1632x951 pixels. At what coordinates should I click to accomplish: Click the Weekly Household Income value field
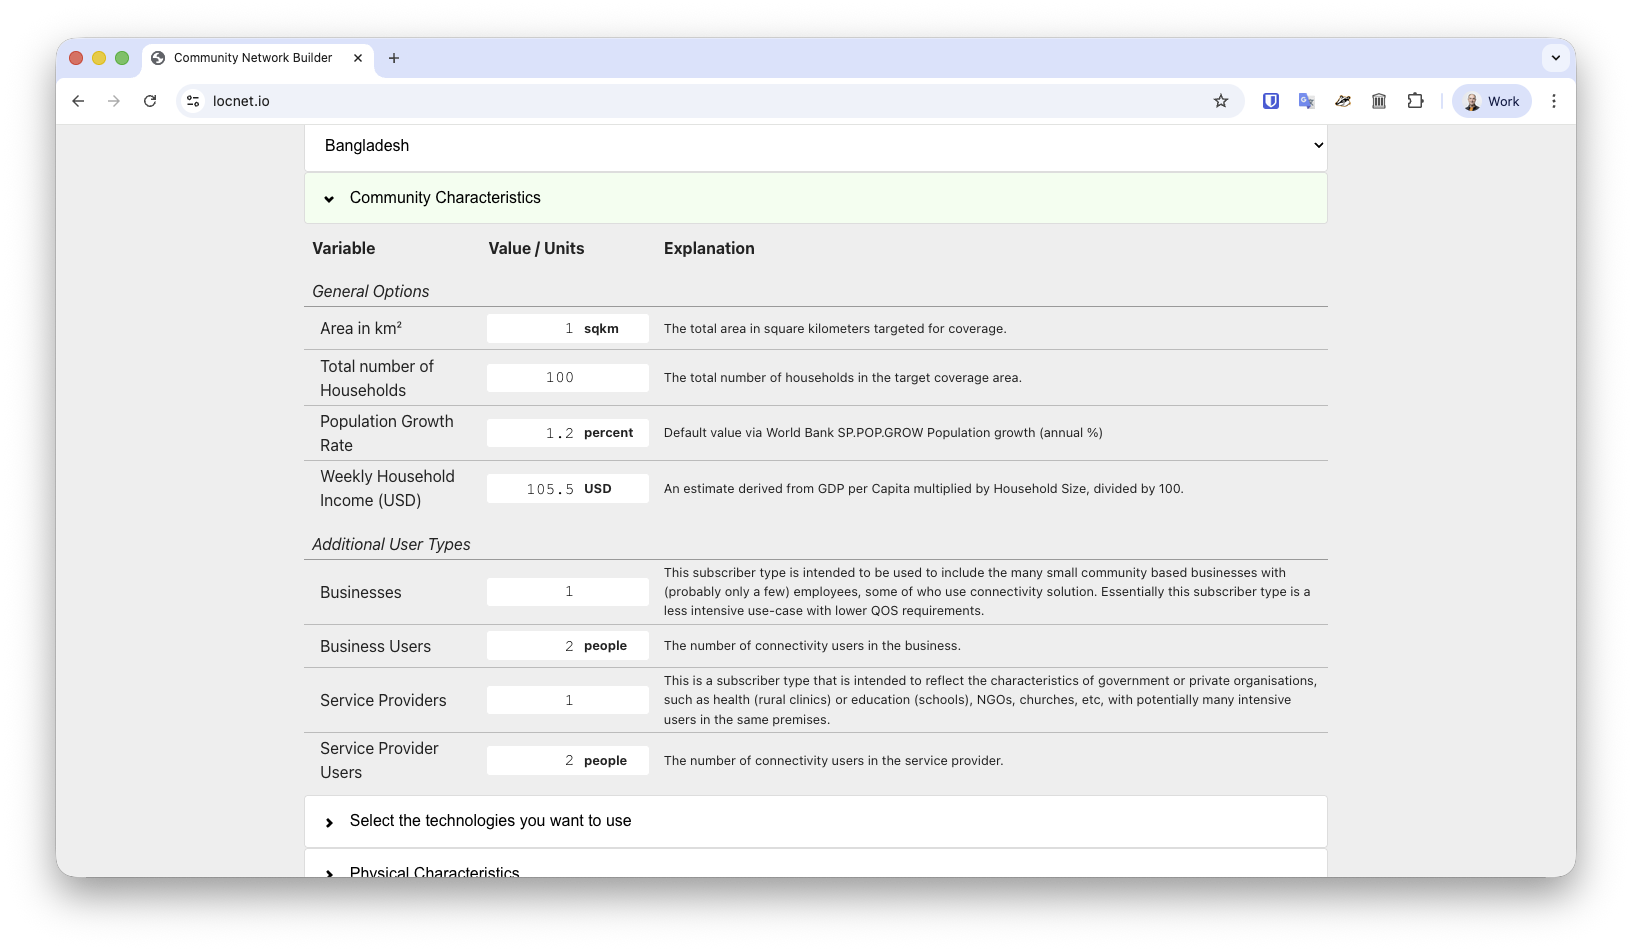[532, 489]
